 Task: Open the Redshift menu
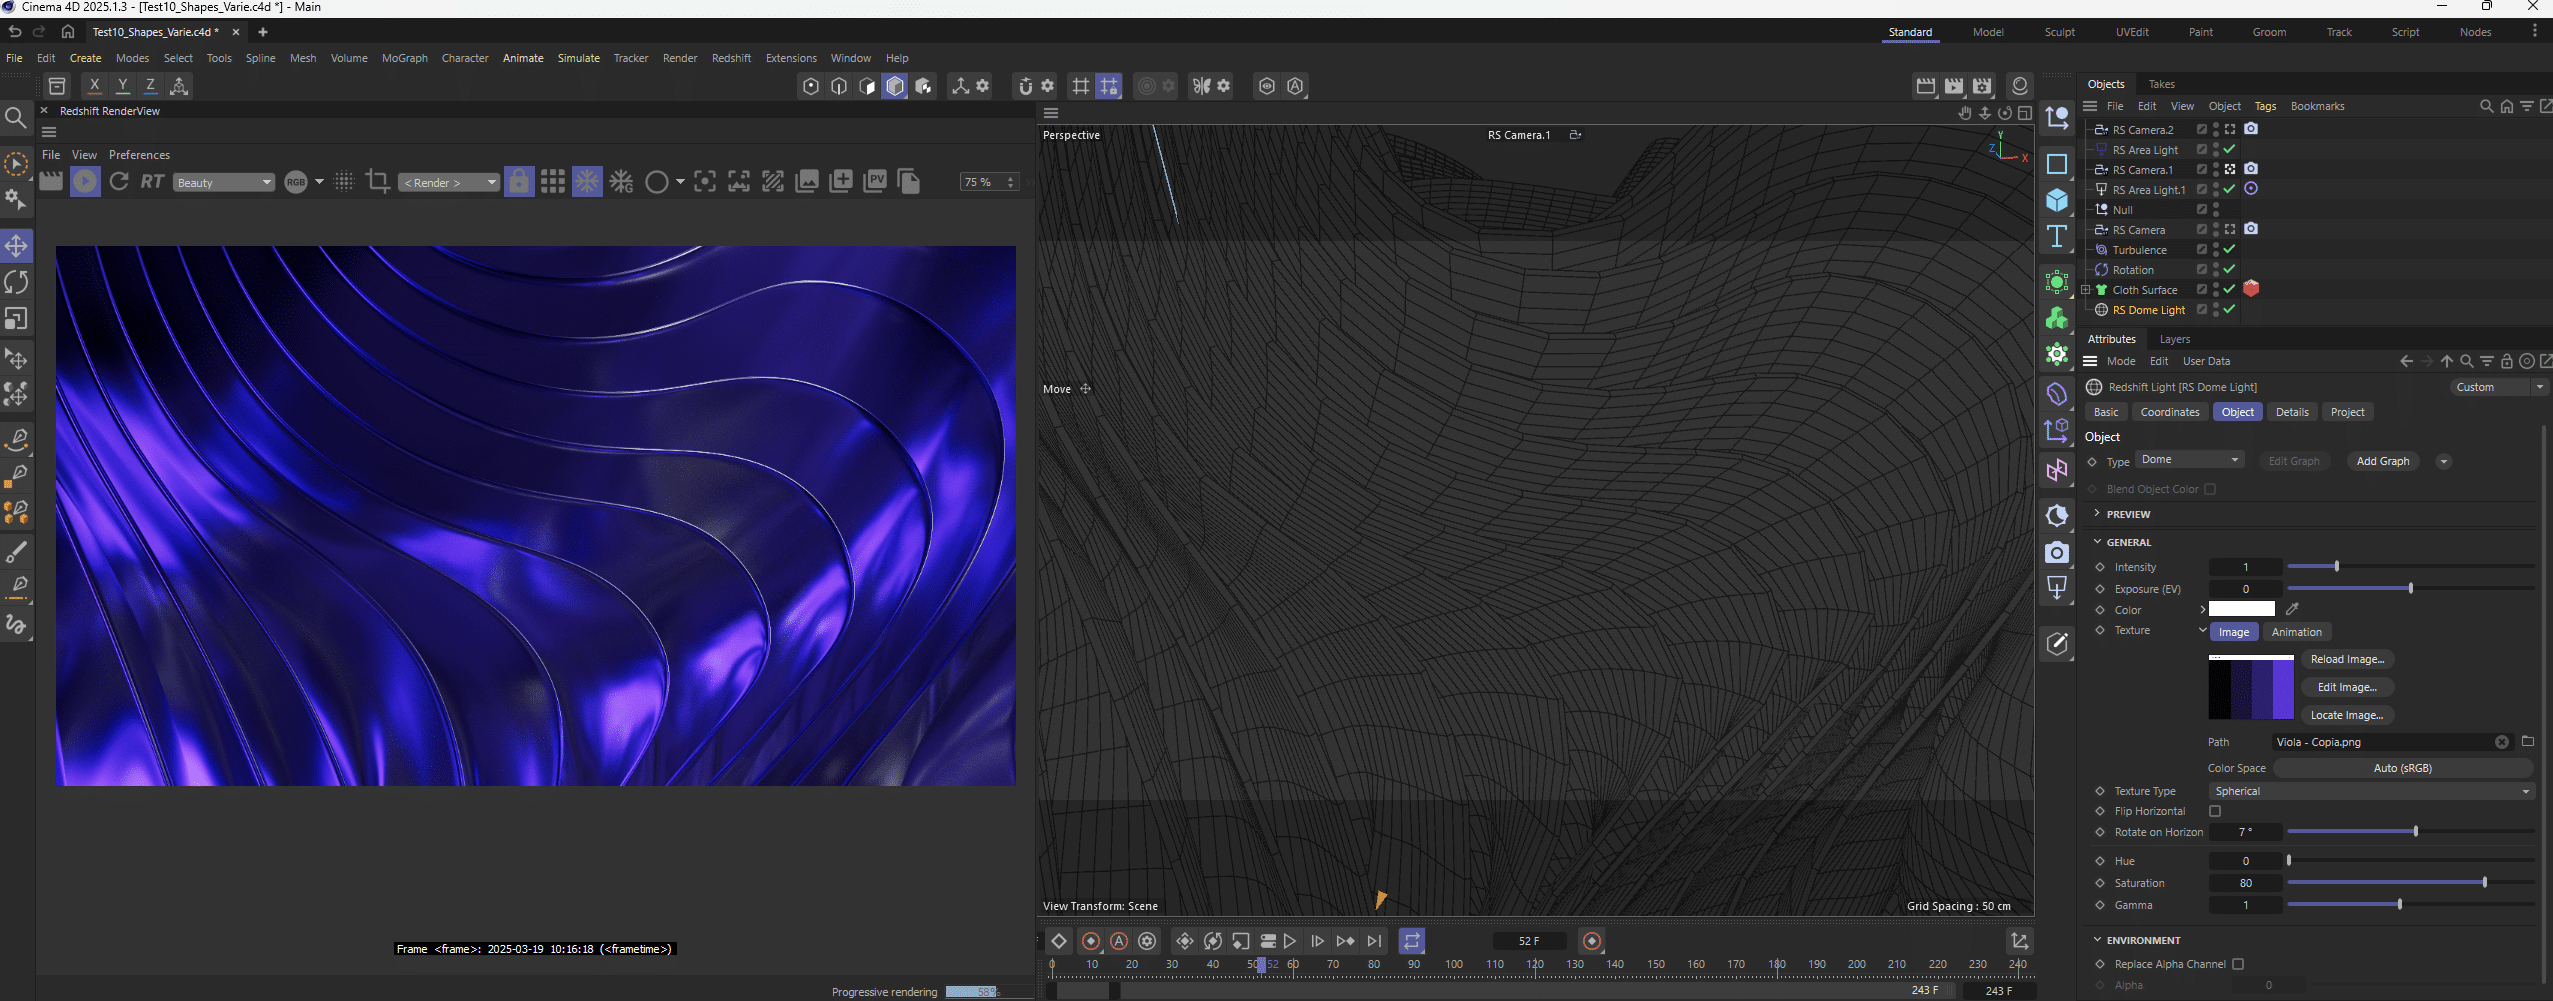click(x=731, y=58)
